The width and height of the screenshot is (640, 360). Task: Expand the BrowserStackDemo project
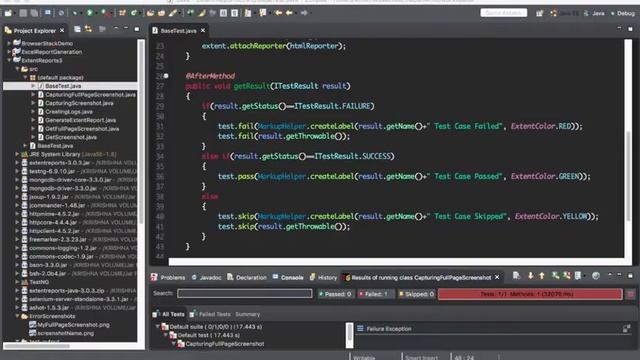tap(9, 43)
